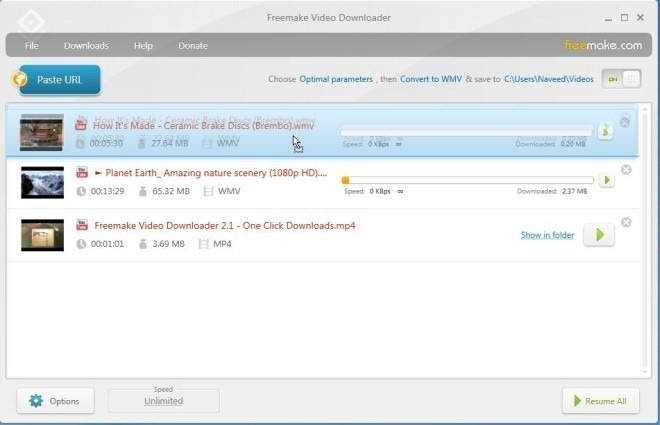Click YouTube icon of Freemake Downloader row
The width and height of the screenshot is (660, 425).
pos(82,225)
